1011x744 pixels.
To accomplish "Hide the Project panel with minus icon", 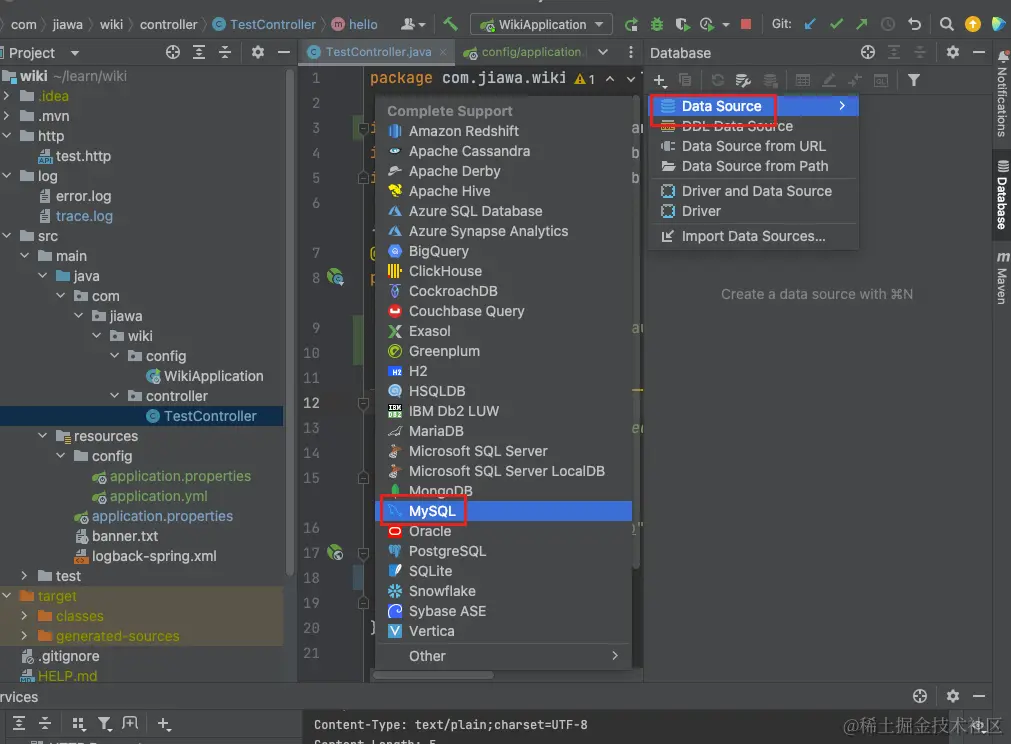I will 284,52.
